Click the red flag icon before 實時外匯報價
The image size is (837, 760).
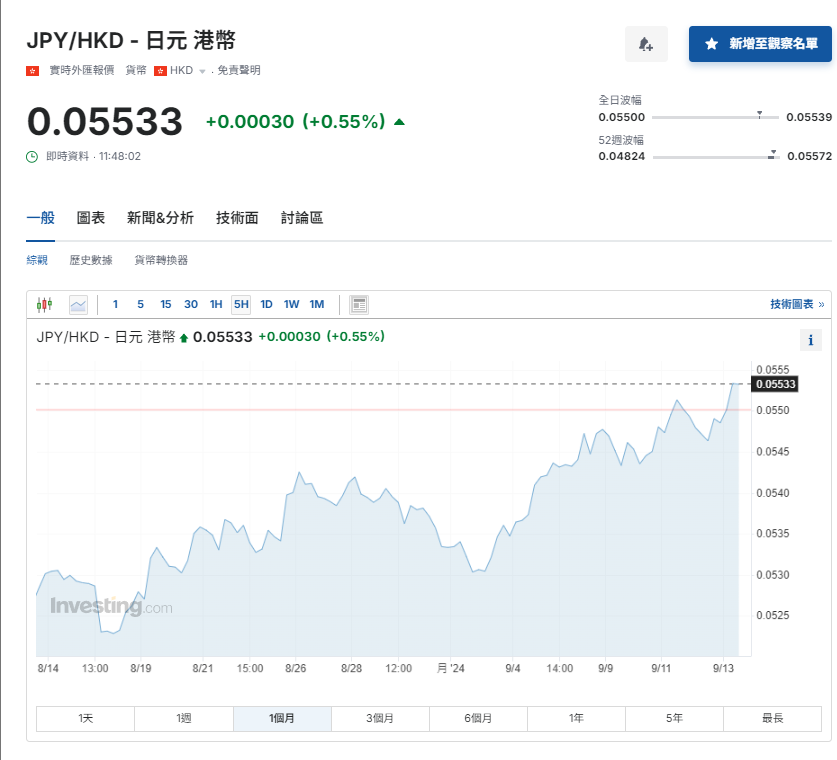(x=31, y=71)
